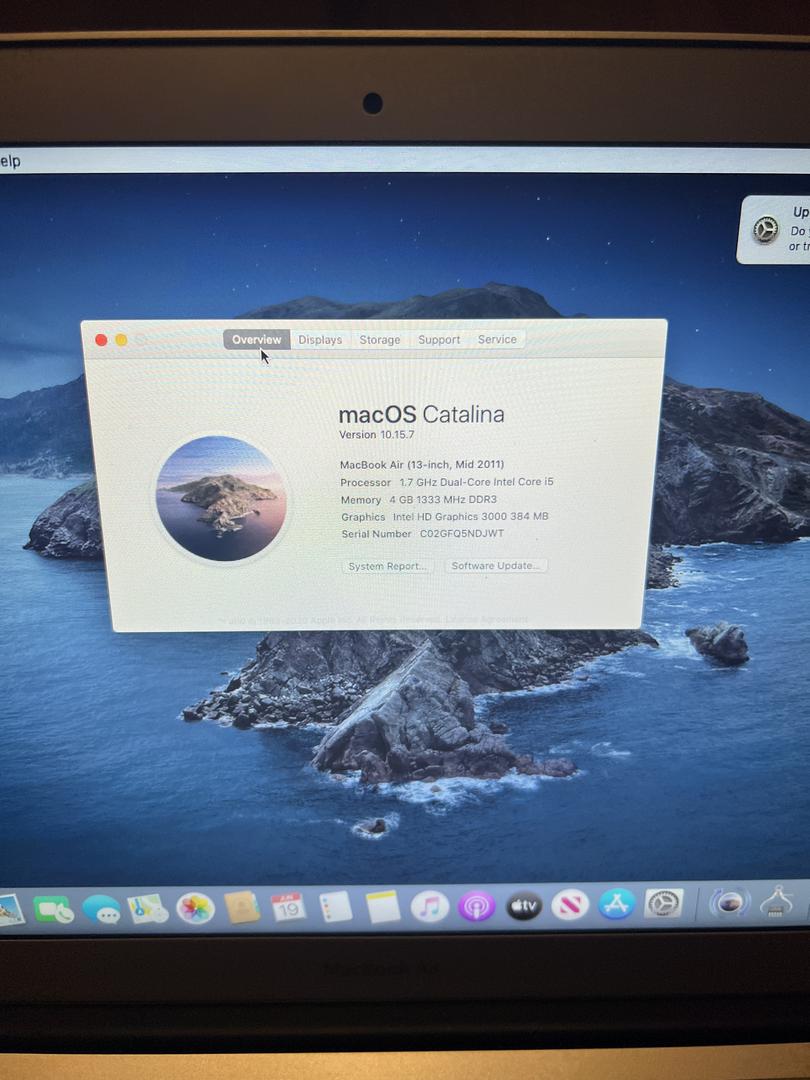Open the App Store from the Dock
This screenshot has width=810, height=1080.
616,904
